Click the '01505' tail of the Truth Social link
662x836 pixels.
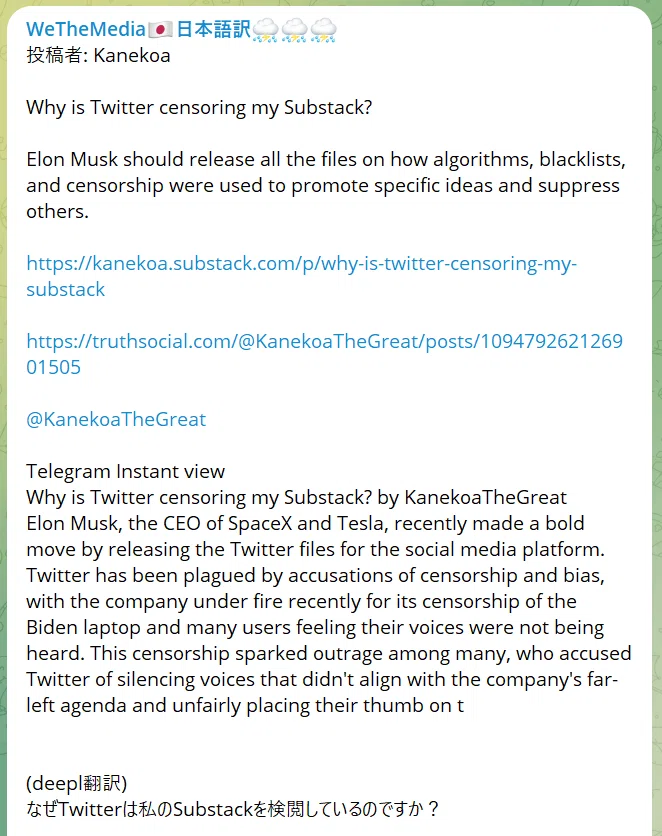click(53, 367)
